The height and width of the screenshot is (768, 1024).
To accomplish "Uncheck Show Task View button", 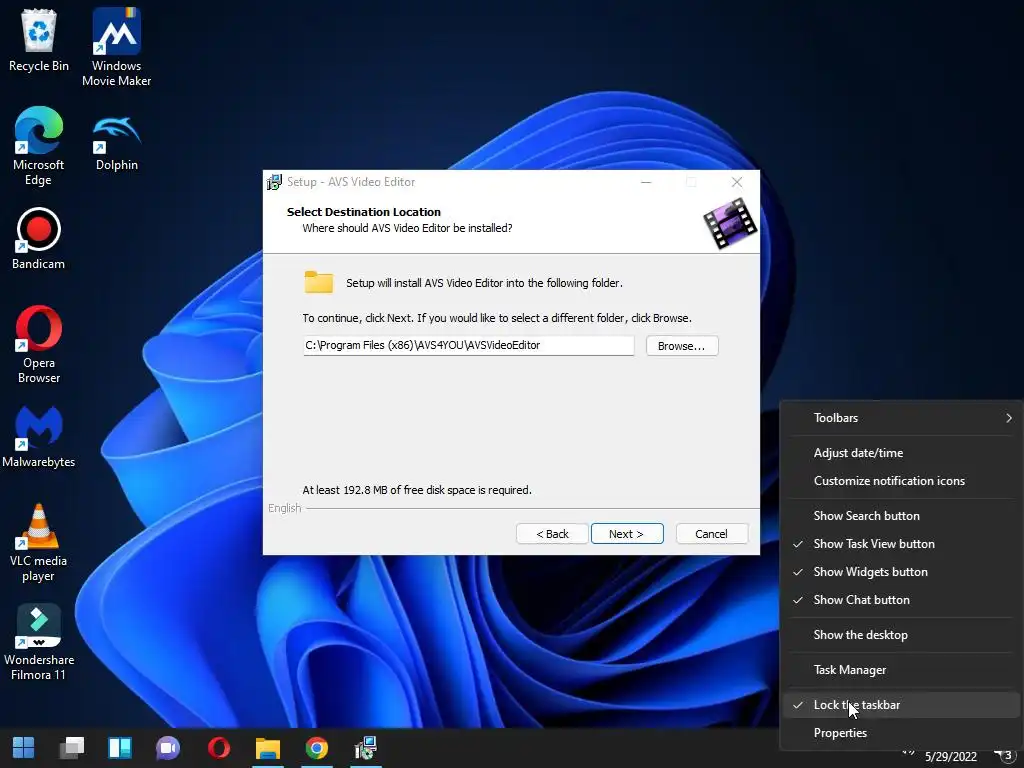I will click(901, 544).
